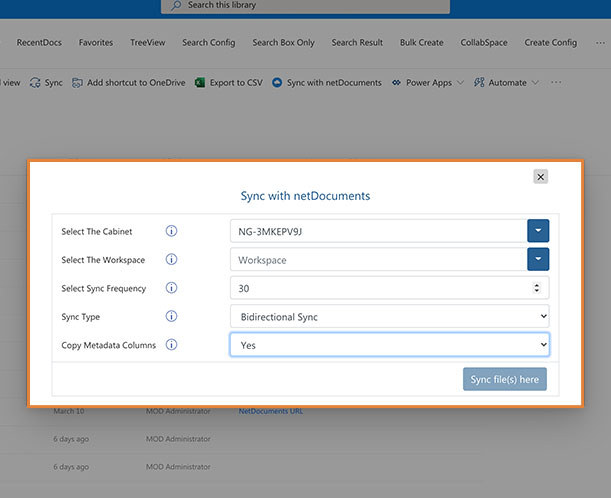Open the Favorites tab
This screenshot has width=611, height=498.
[x=96, y=42]
